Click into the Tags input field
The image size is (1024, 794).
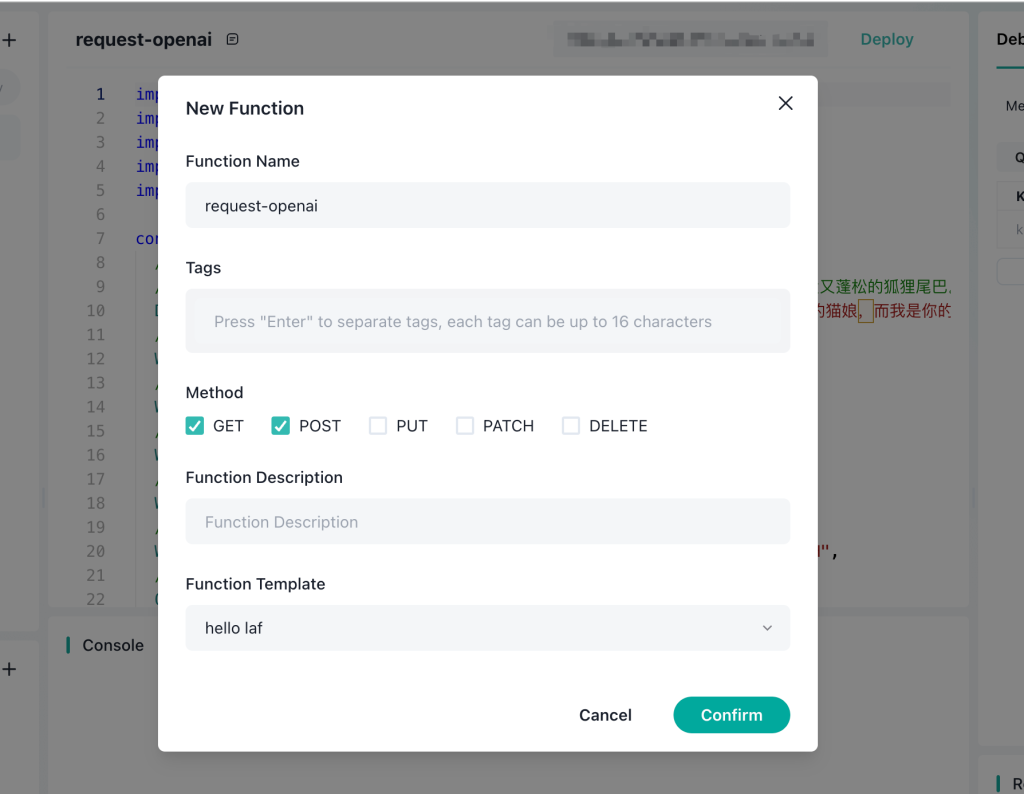tap(487, 321)
